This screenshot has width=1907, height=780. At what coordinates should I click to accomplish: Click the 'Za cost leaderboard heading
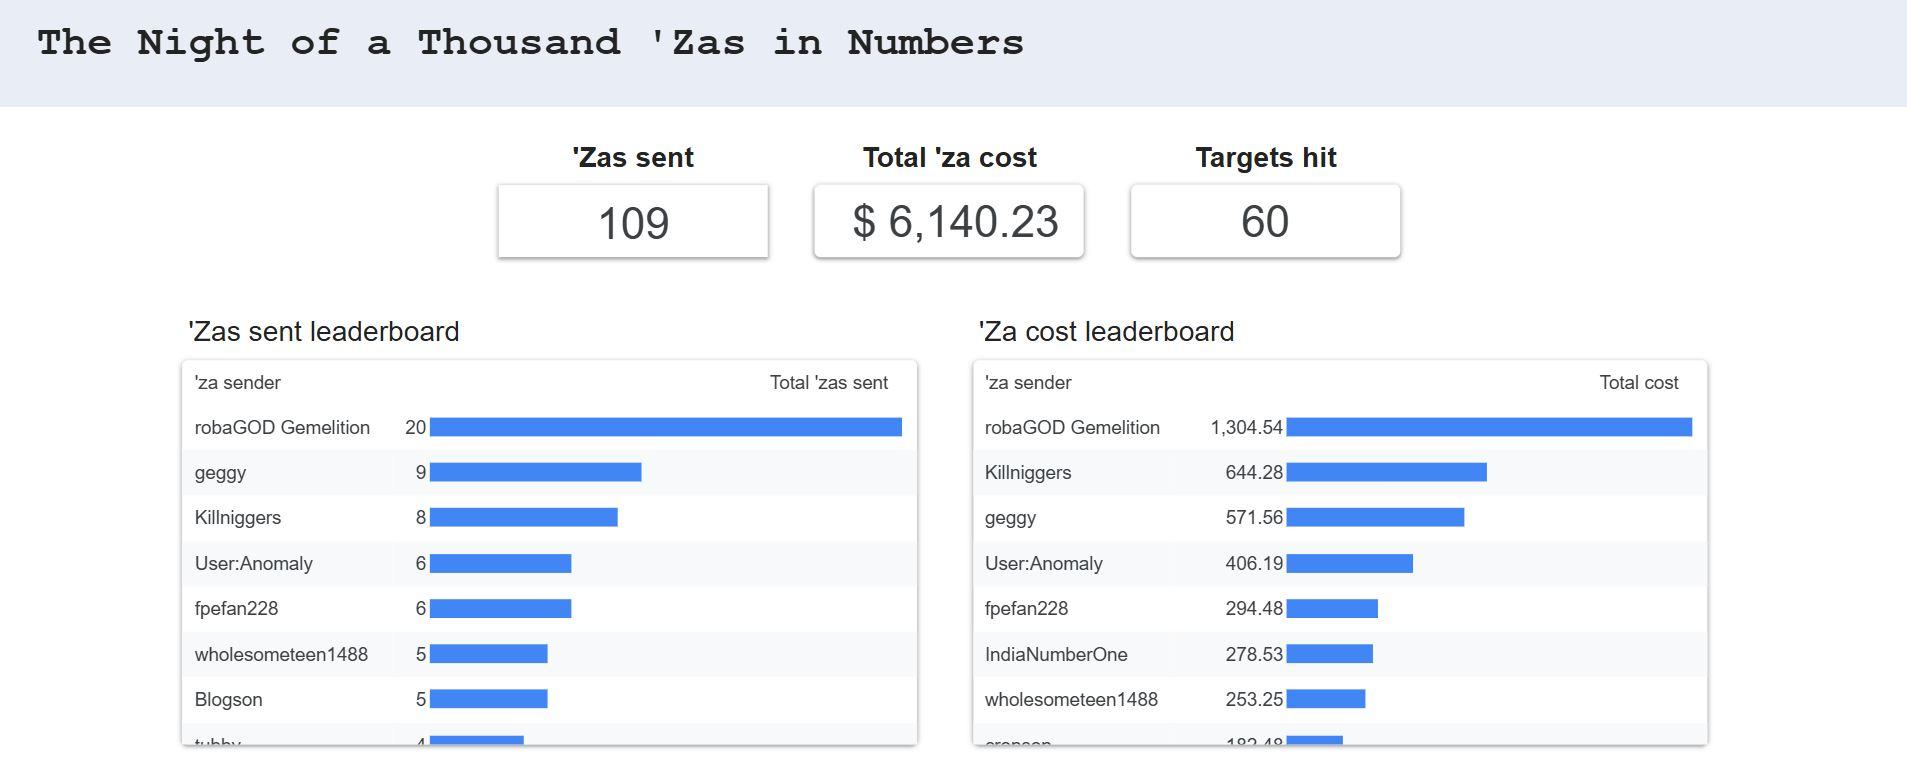[x=1106, y=332]
